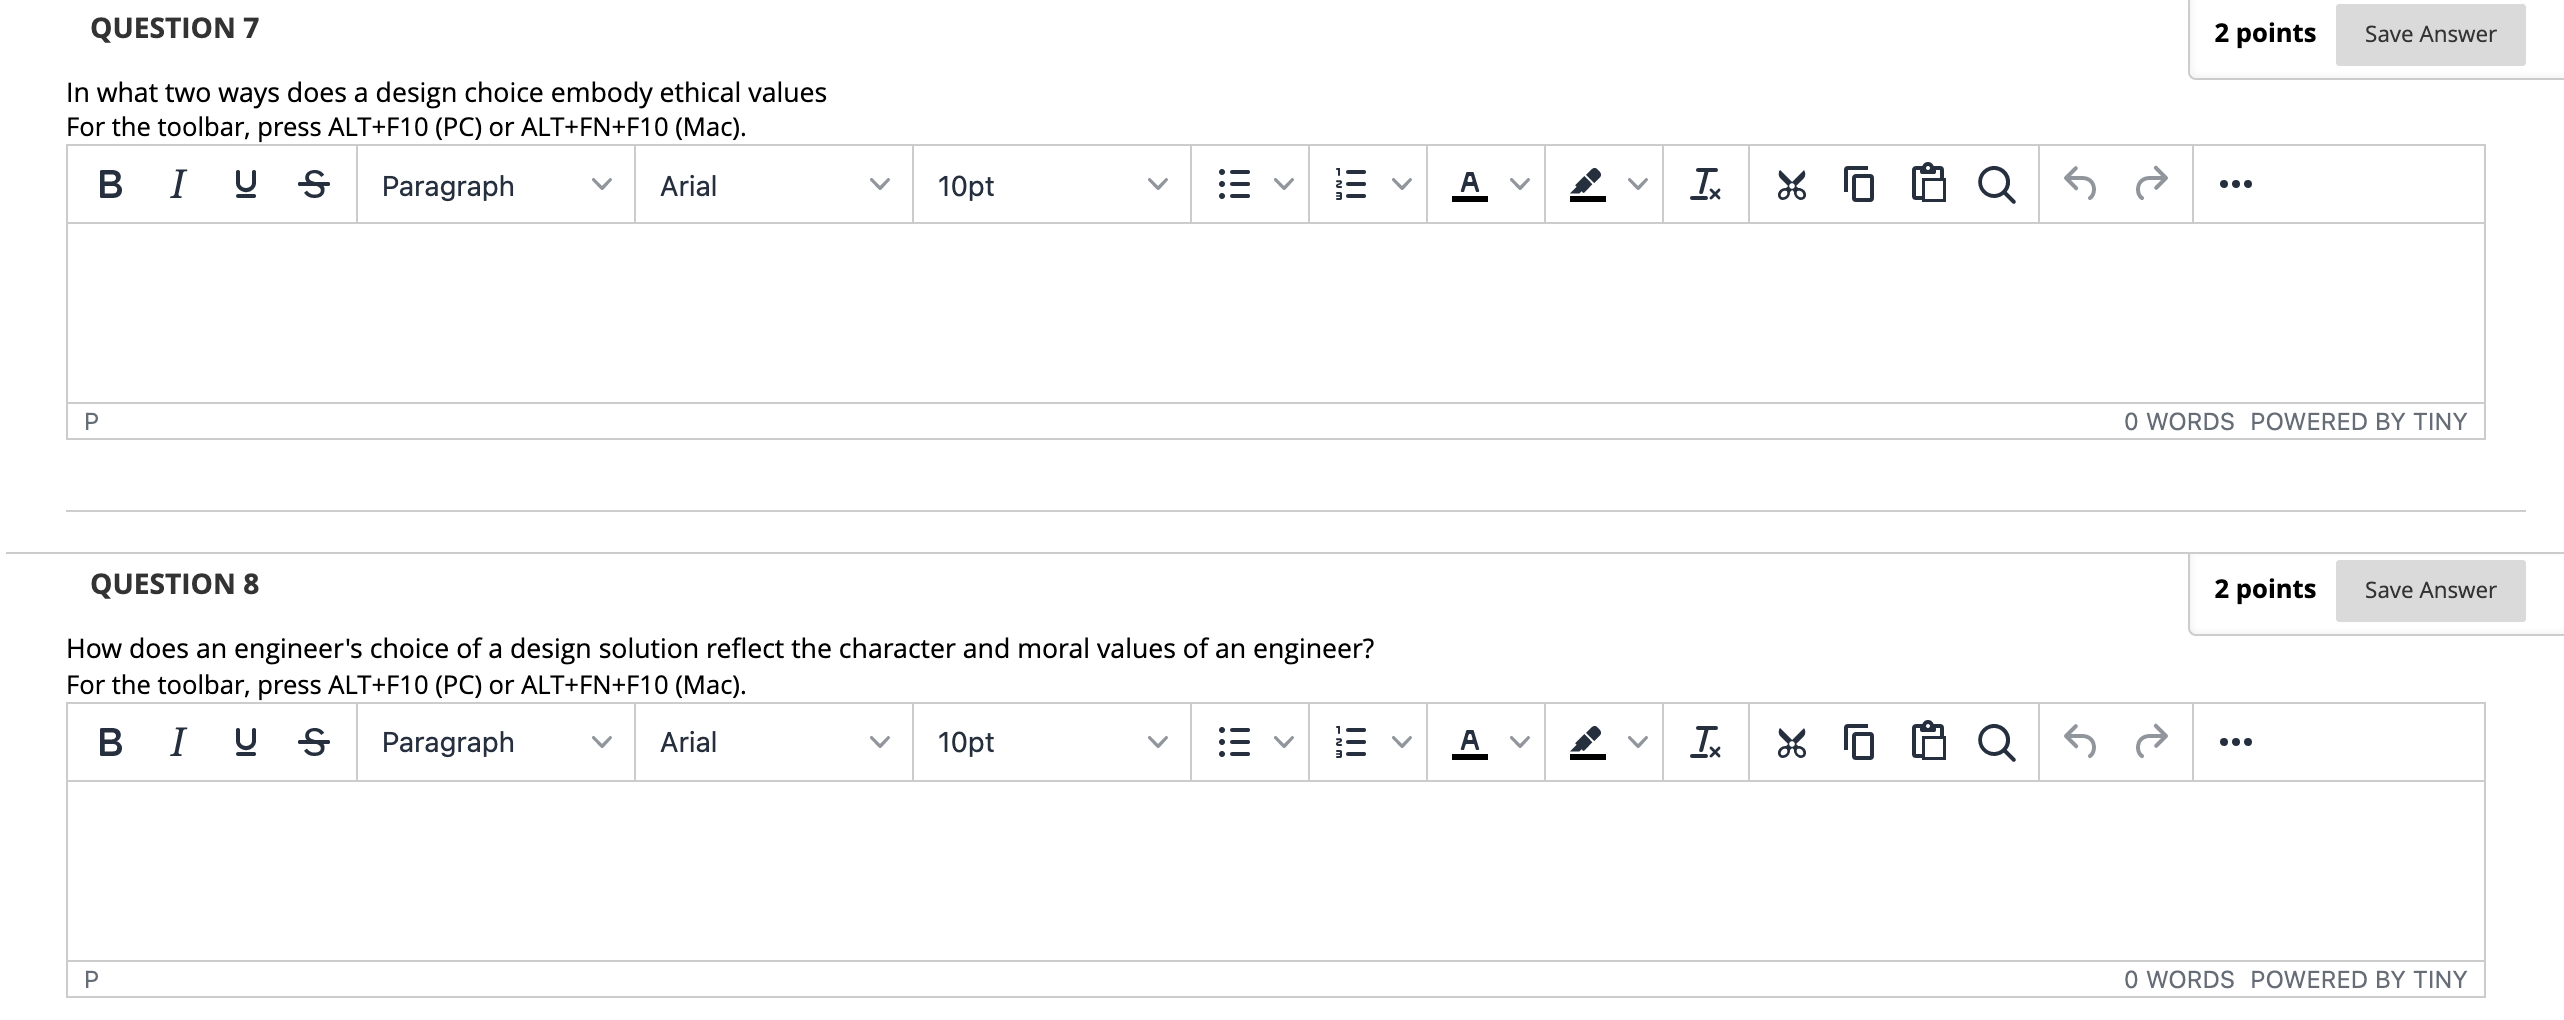
Task: Paste clipboard in Question 7 editor
Action: pos(1928,185)
